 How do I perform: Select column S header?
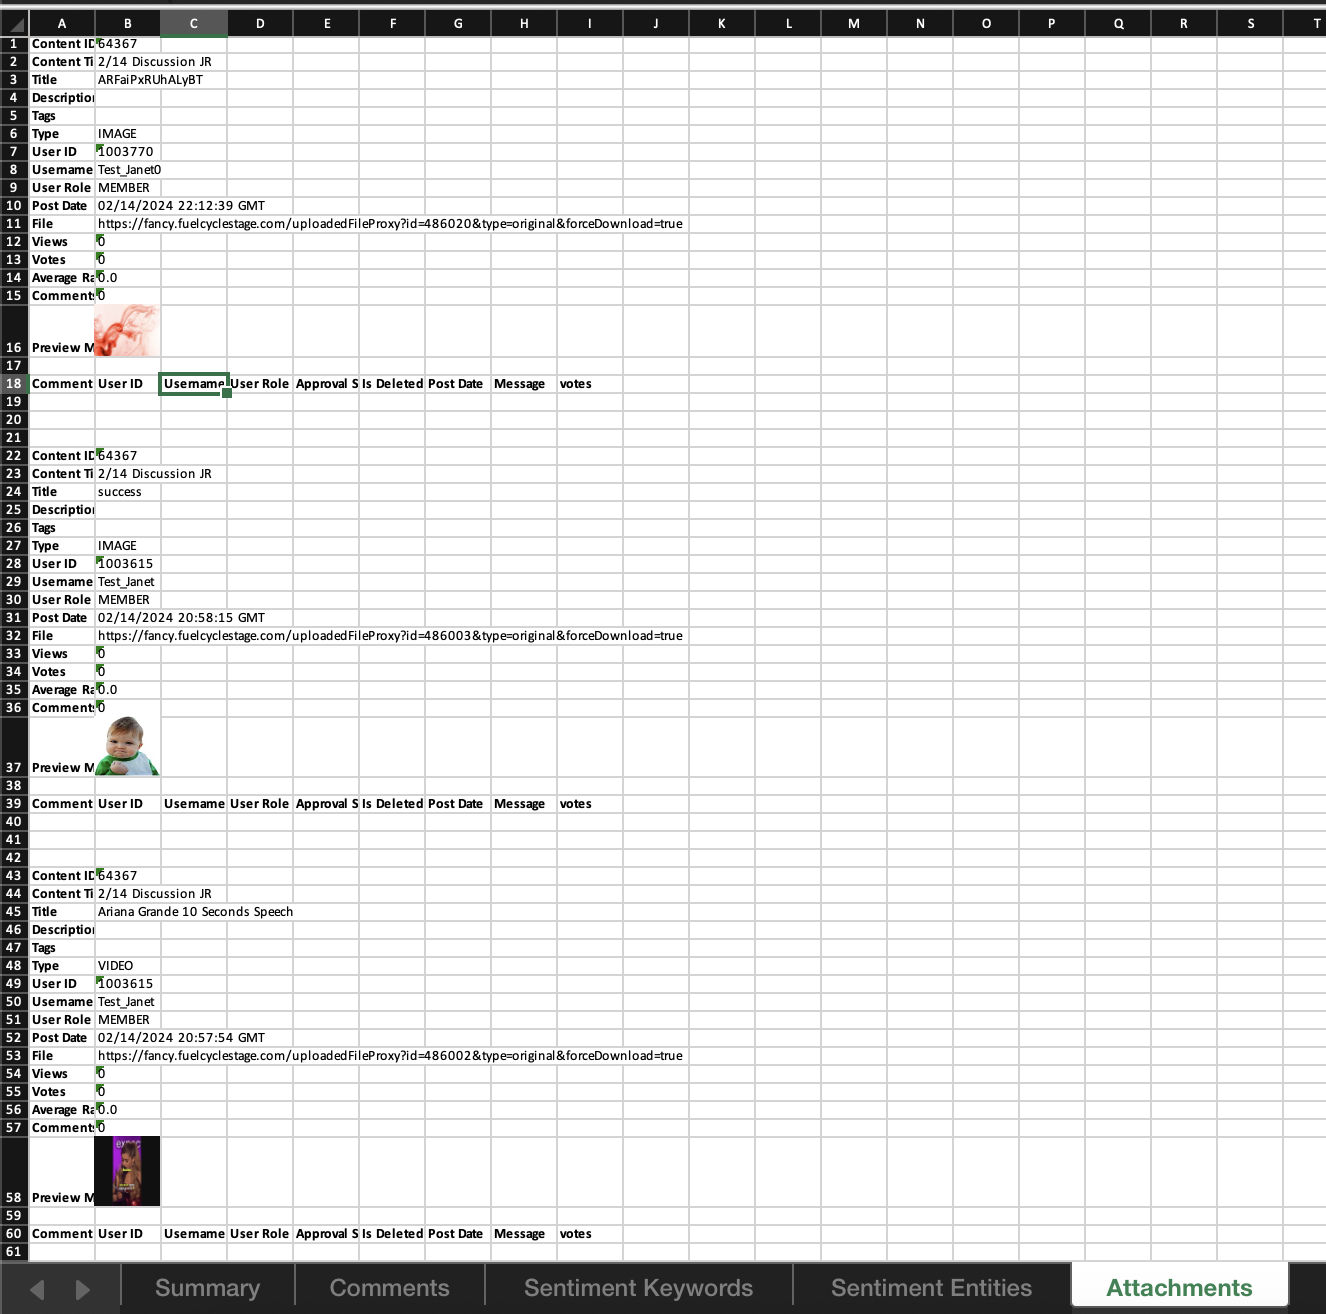click(1250, 23)
